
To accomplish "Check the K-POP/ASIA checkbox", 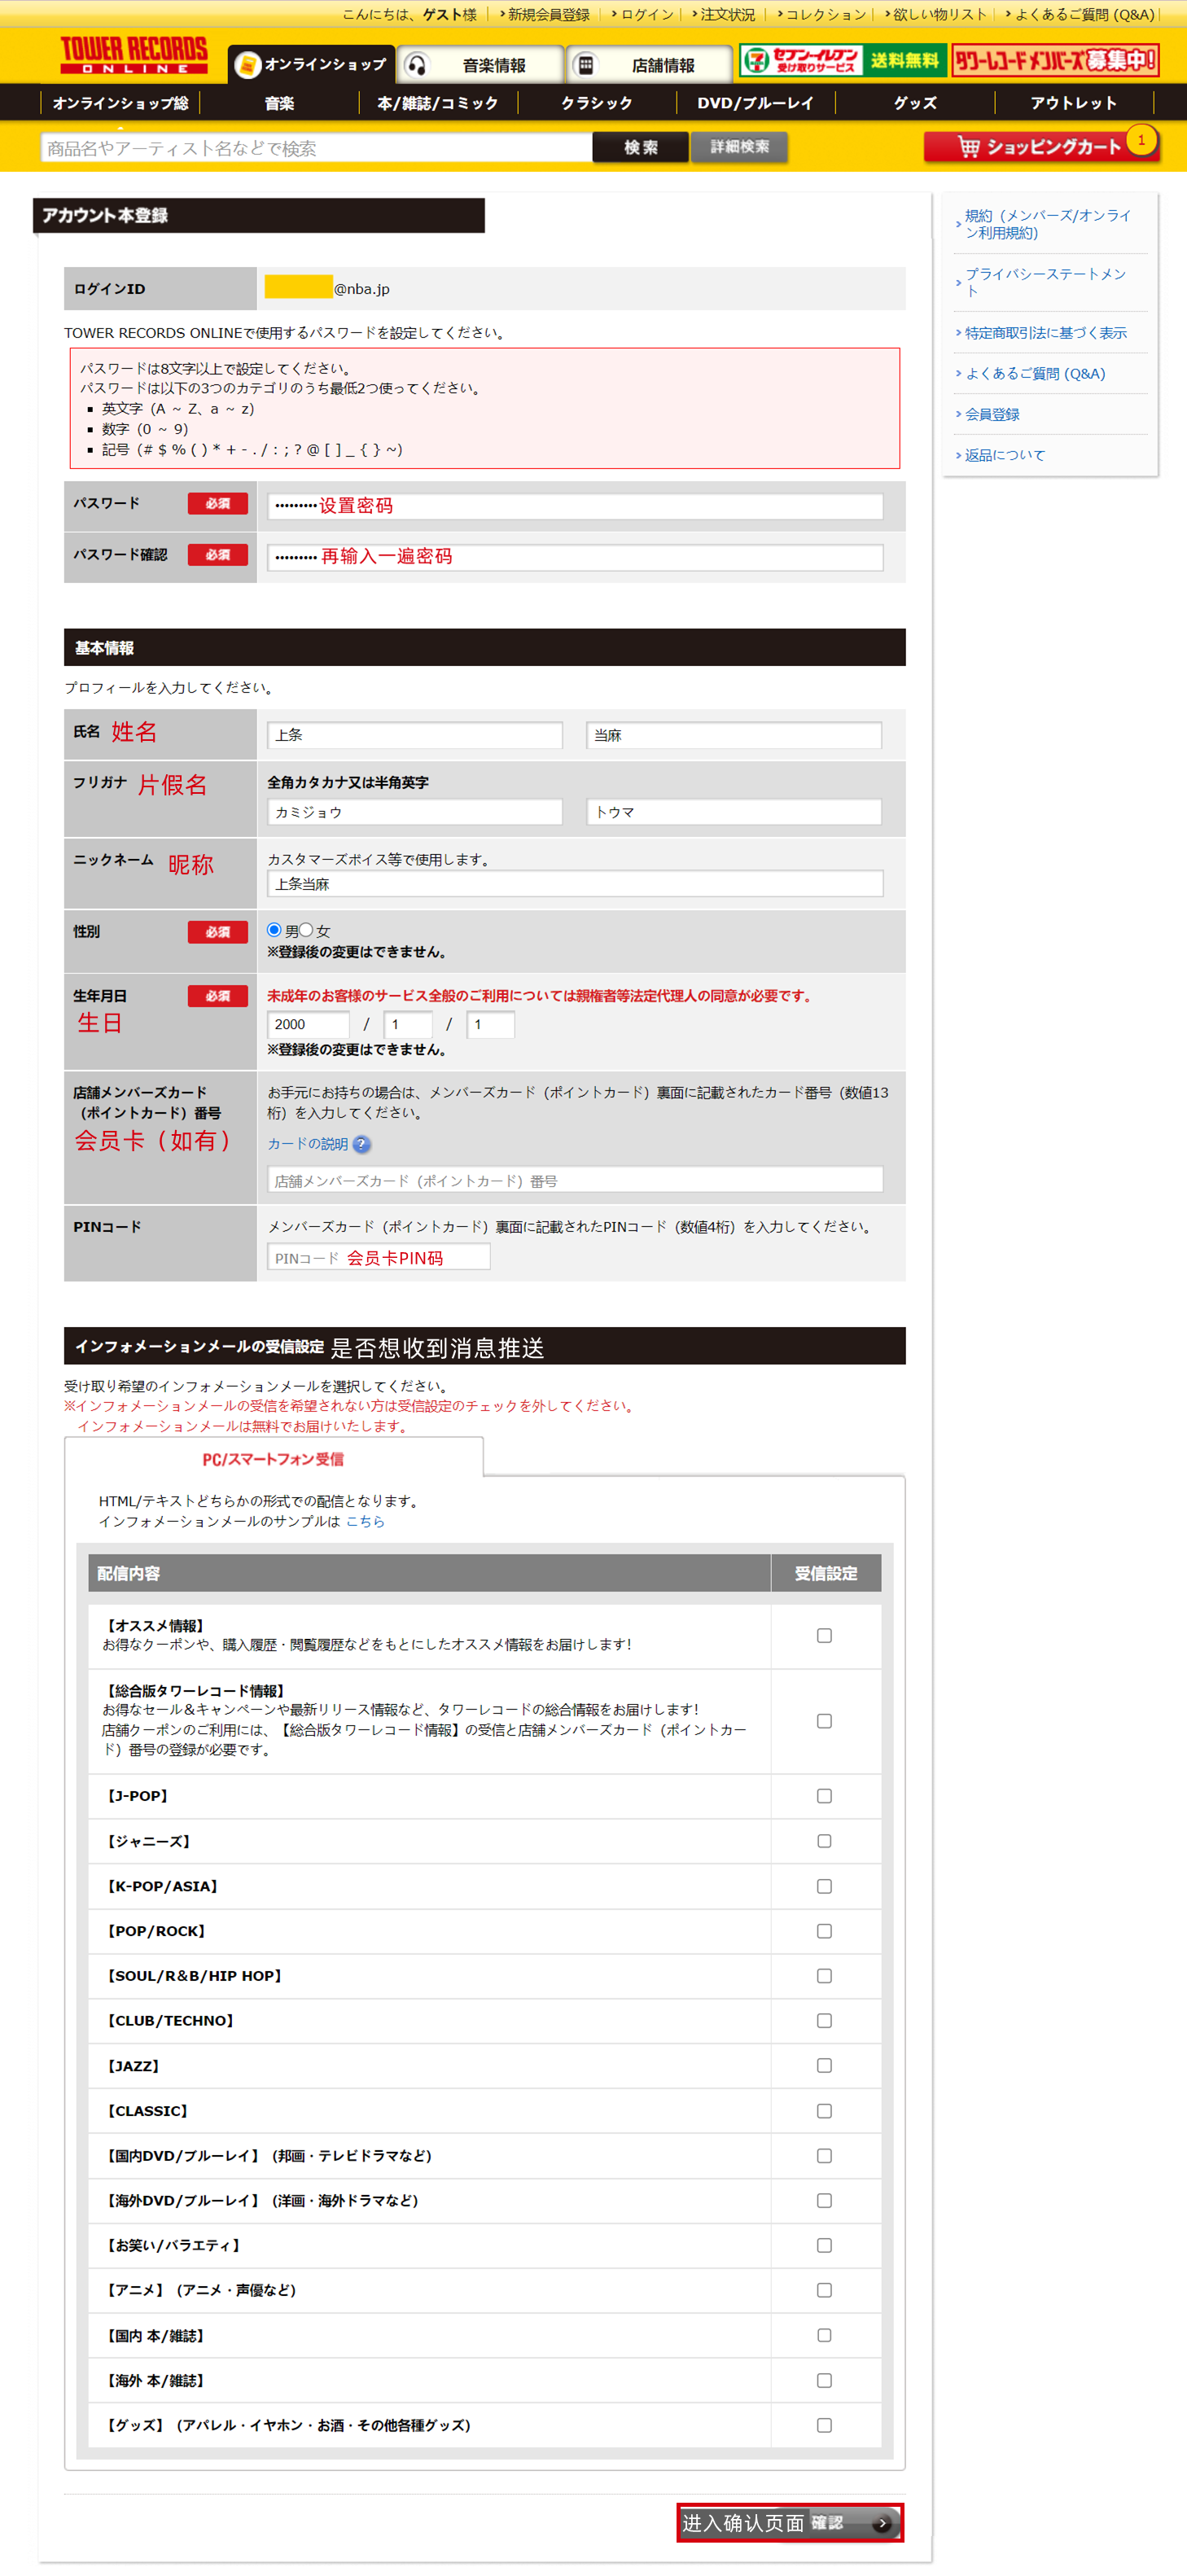I will click(x=824, y=1886).
